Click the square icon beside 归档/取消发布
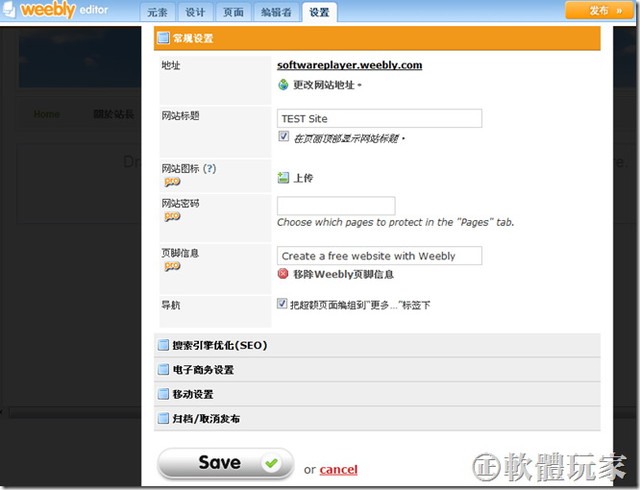 pos(163,418)
